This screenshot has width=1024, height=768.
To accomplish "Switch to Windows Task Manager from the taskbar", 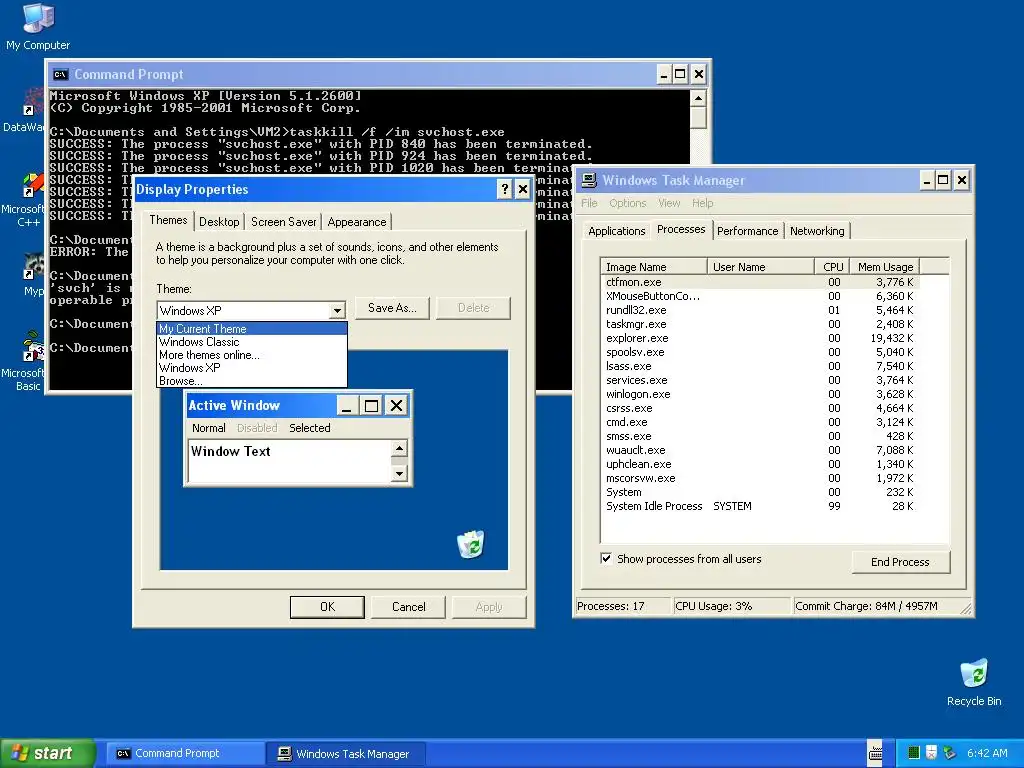I will tap(346, 753).
